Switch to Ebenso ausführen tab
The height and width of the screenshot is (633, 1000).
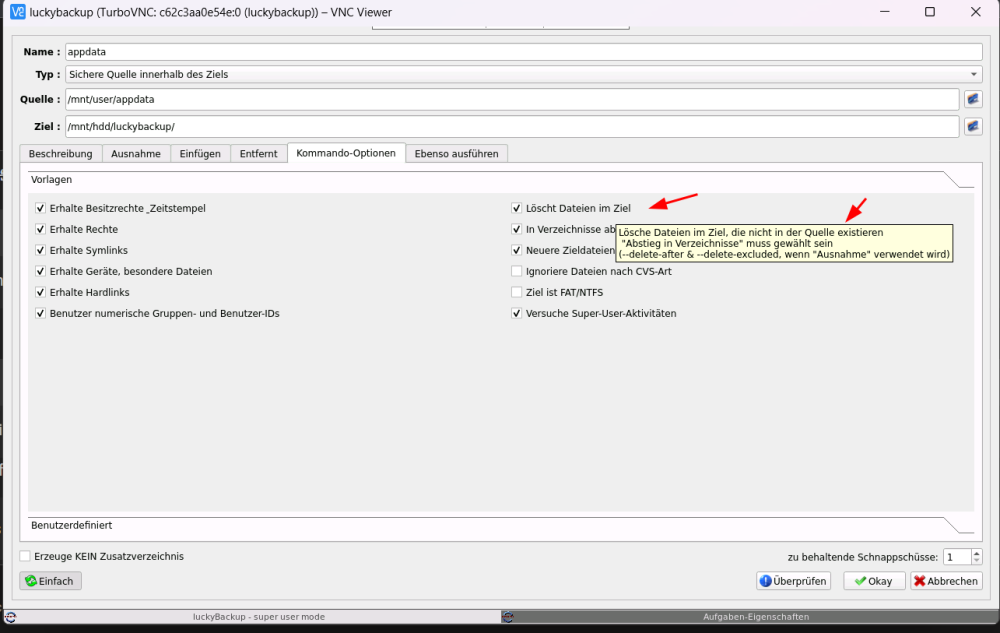pyautogui.click(x=457, y=154)
